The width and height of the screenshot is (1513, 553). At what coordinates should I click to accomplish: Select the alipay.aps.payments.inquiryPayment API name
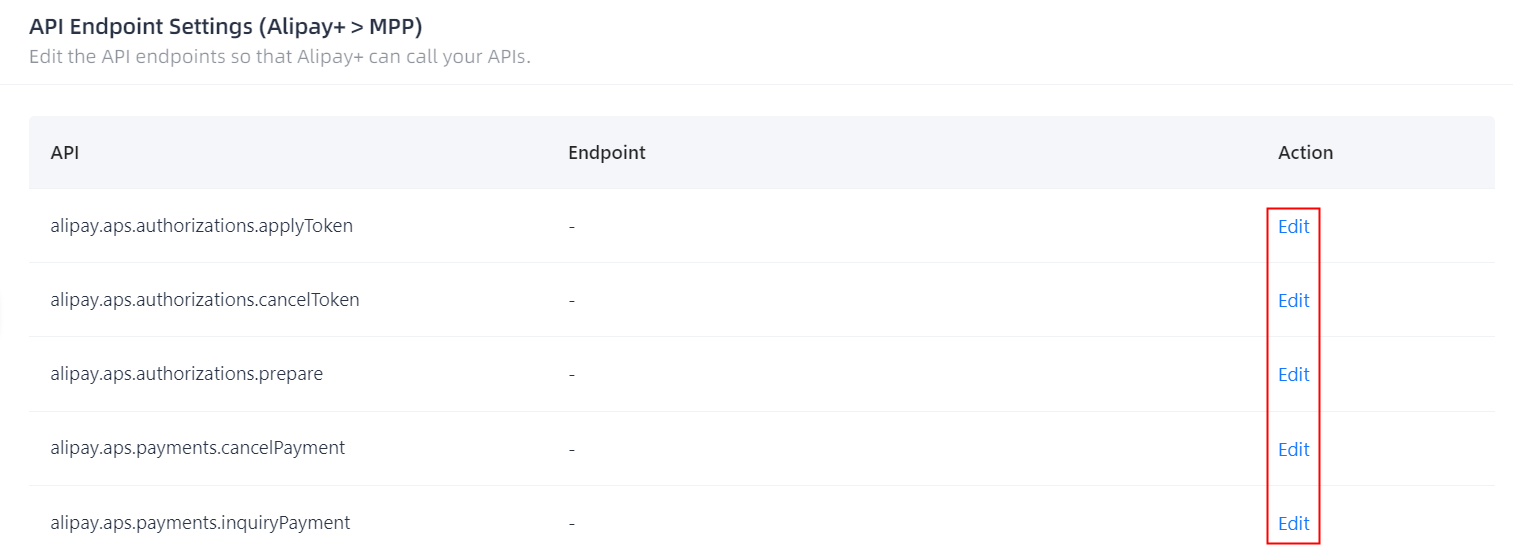click(200, 522)
